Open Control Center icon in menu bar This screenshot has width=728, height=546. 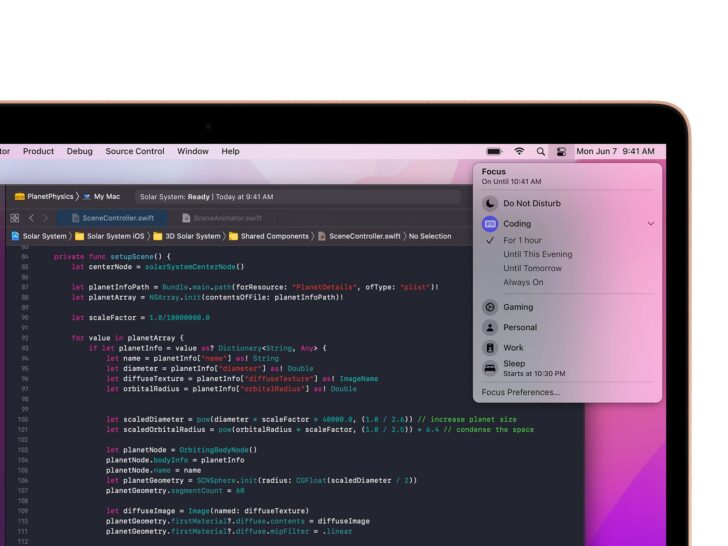(x=561, y=151)
